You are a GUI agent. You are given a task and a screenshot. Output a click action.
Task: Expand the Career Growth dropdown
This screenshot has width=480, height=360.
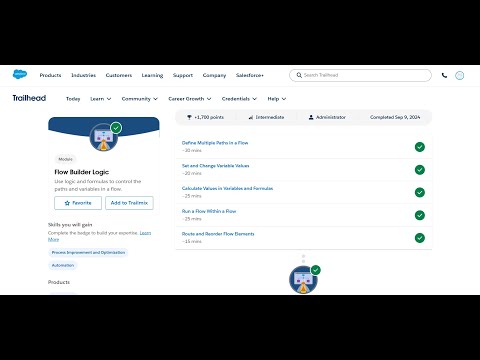click(190, 99)
